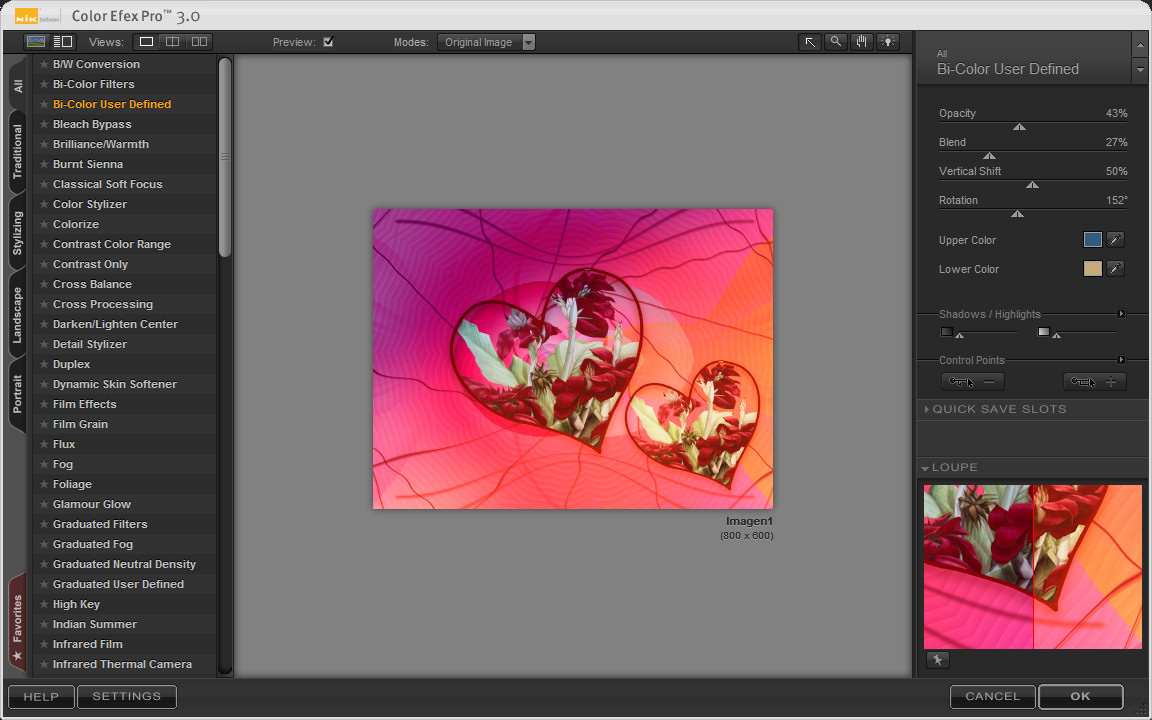1152x720 pixels.
Task: Go to next filter with down arrow
Action: click(1140, 70)
